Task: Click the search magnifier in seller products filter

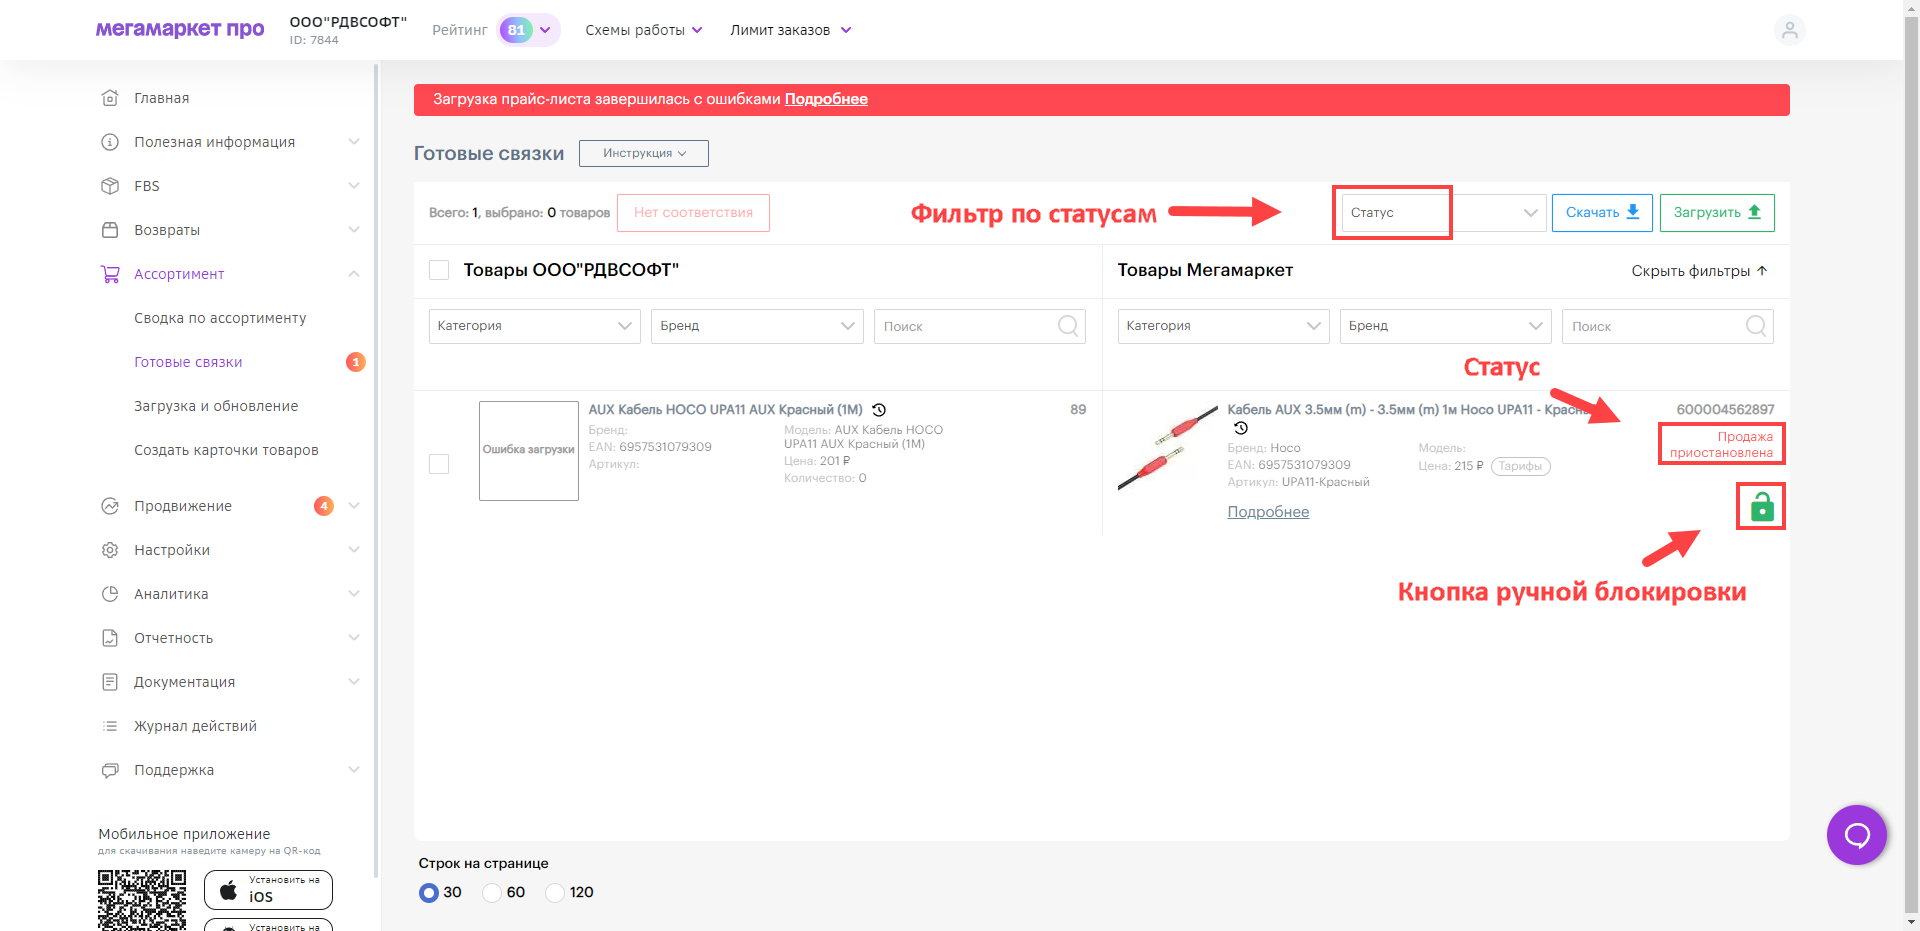Action: tap(1068, 326)
